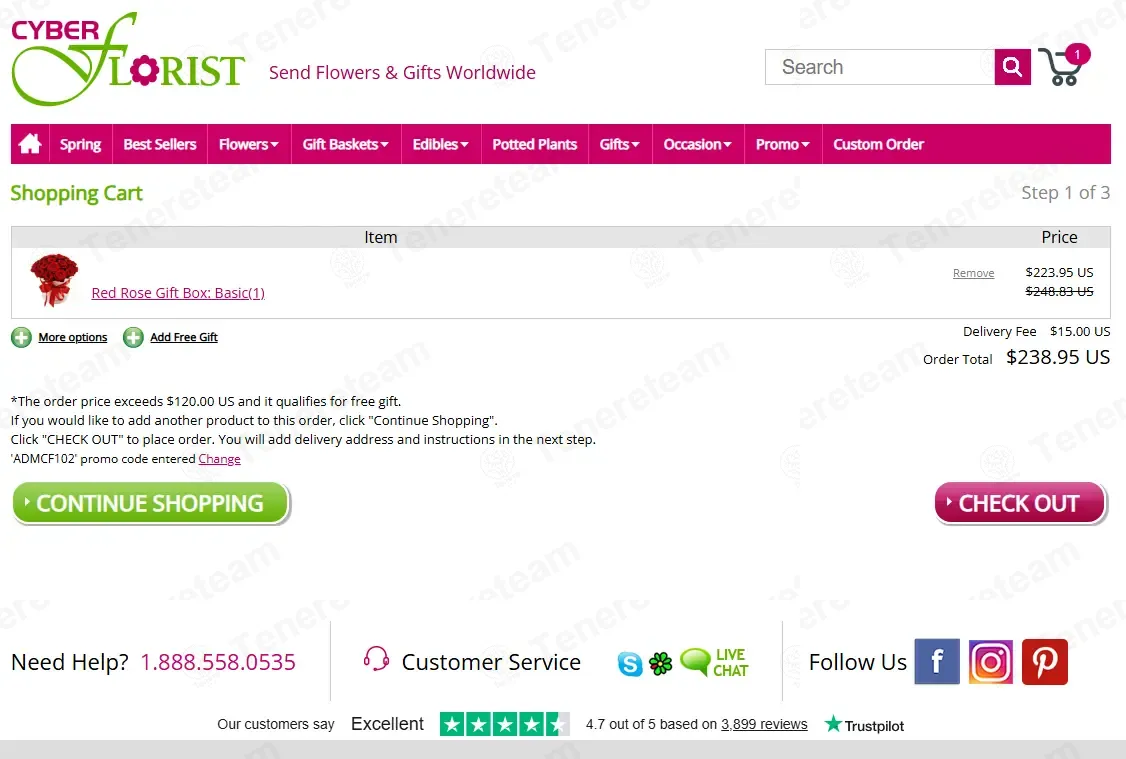This screenshot has width=1126, height=759.
Task: Click the CHECK OUT button
Action: coord(1020,503)
